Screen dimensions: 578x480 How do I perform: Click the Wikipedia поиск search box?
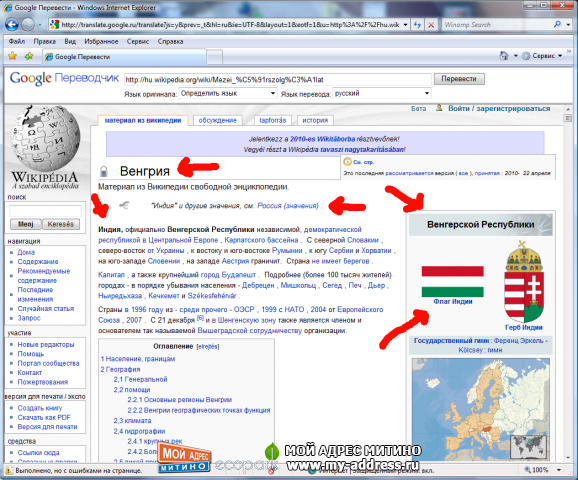(45, 211)
